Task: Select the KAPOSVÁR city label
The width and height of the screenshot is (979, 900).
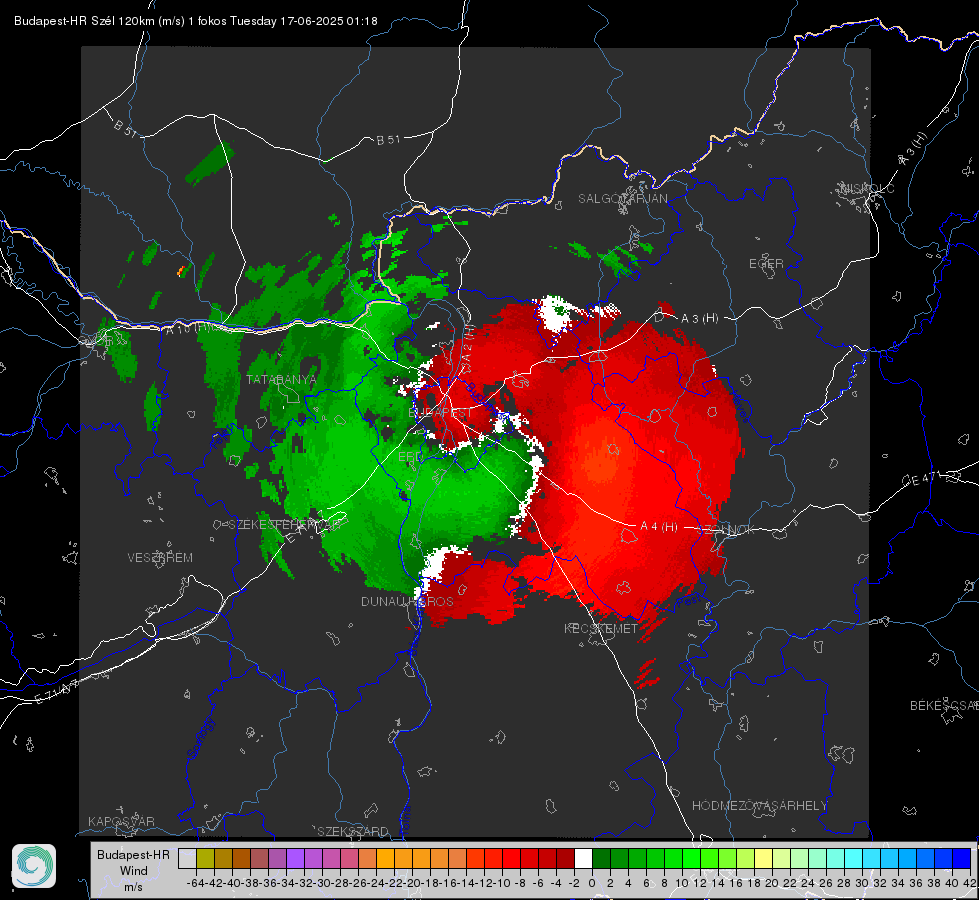Action: 121,821
